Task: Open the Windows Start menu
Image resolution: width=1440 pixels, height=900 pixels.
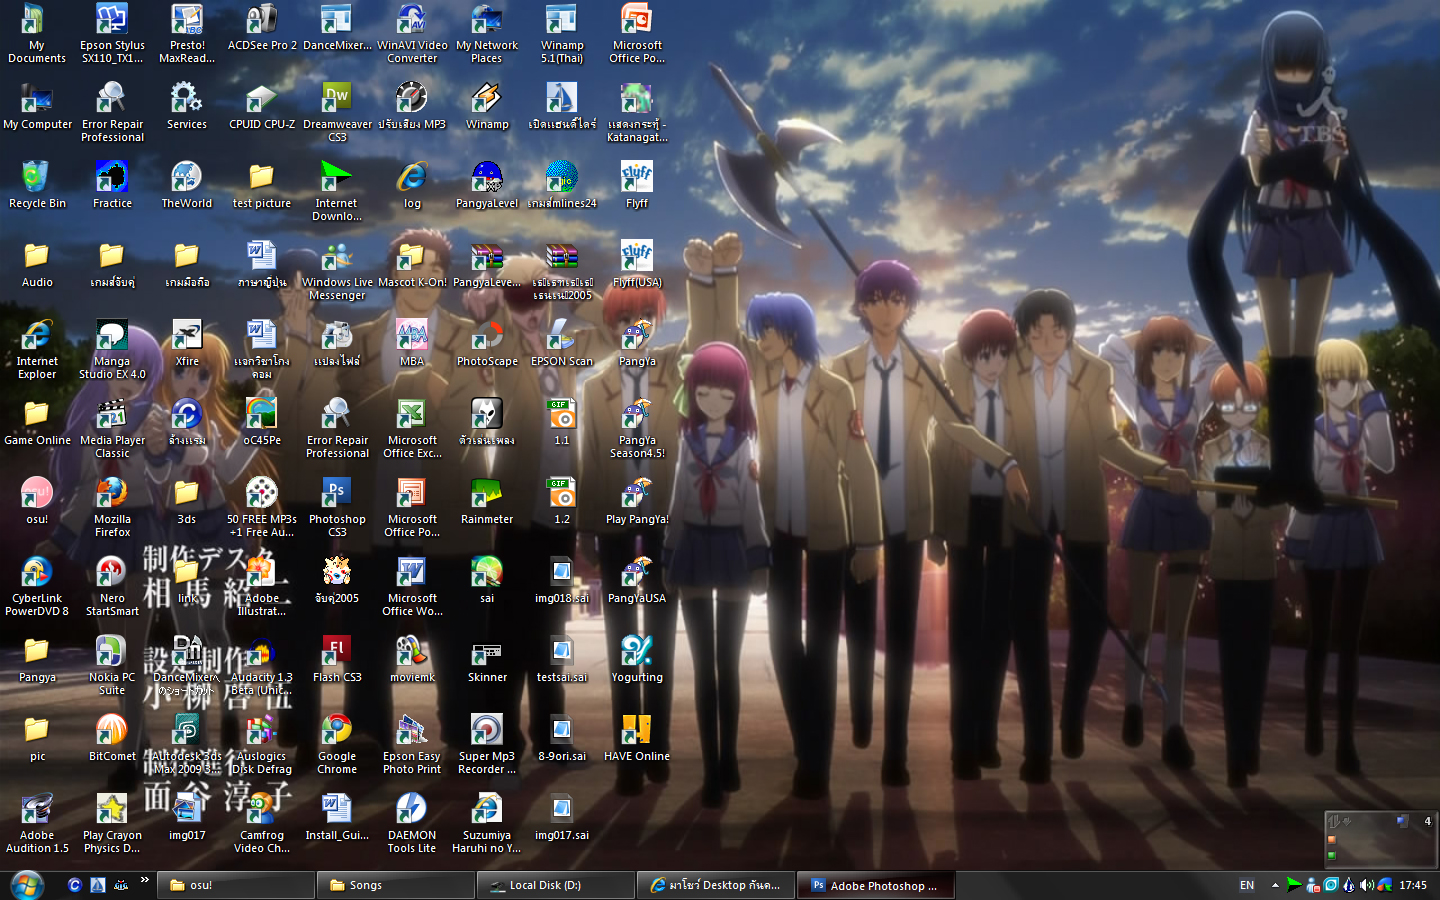Action: [26, 885]
